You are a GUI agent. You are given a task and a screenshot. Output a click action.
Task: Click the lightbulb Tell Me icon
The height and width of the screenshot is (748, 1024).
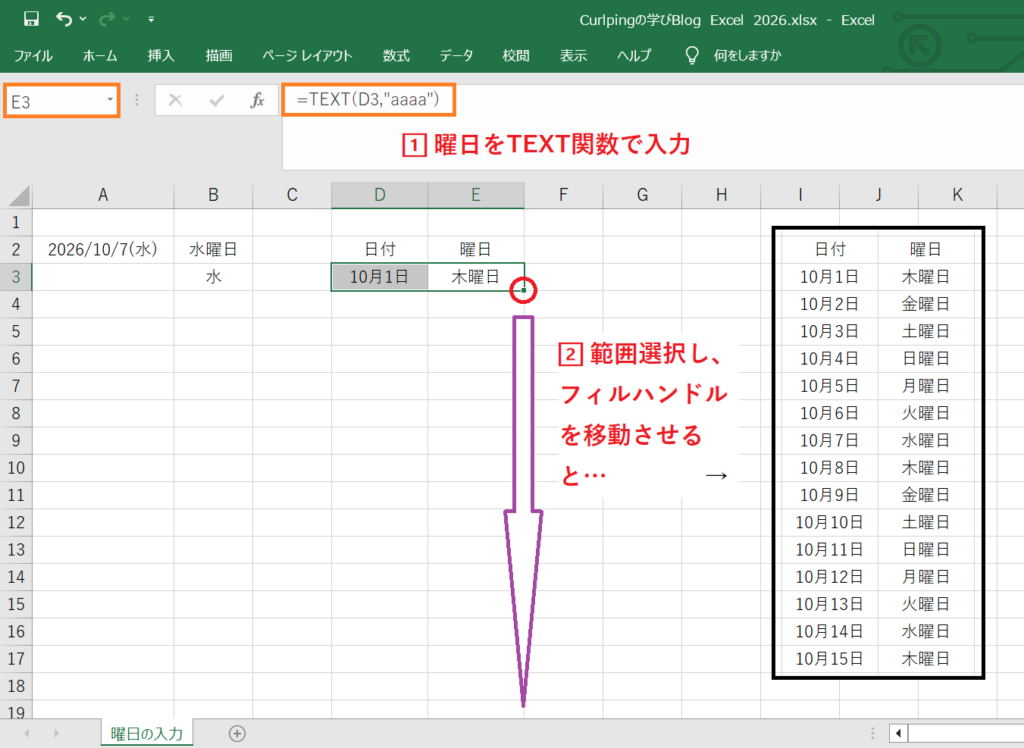692,56
